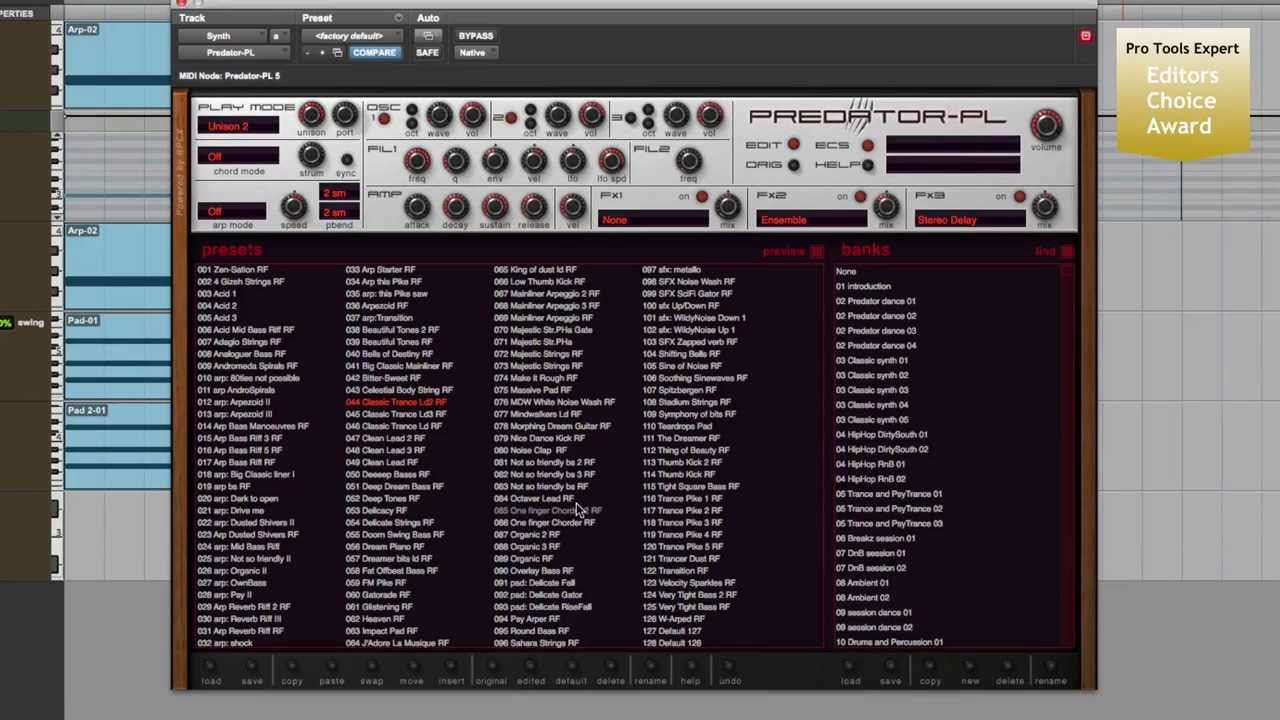The height and width of the screenshot is (720, 1280).
Task: Toggle the OSC 2 enable LED
Action: pyautogui.click(x=511, y=119)
